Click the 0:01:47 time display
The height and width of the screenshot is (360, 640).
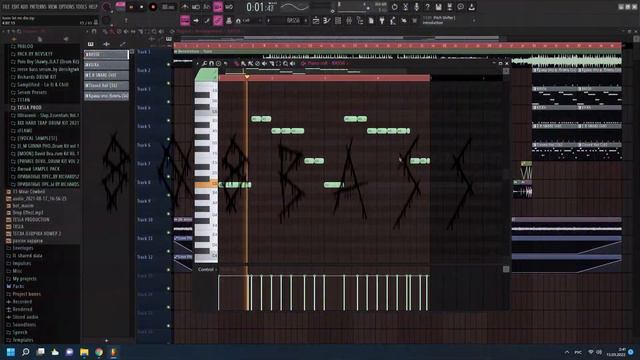pos(261,7)
